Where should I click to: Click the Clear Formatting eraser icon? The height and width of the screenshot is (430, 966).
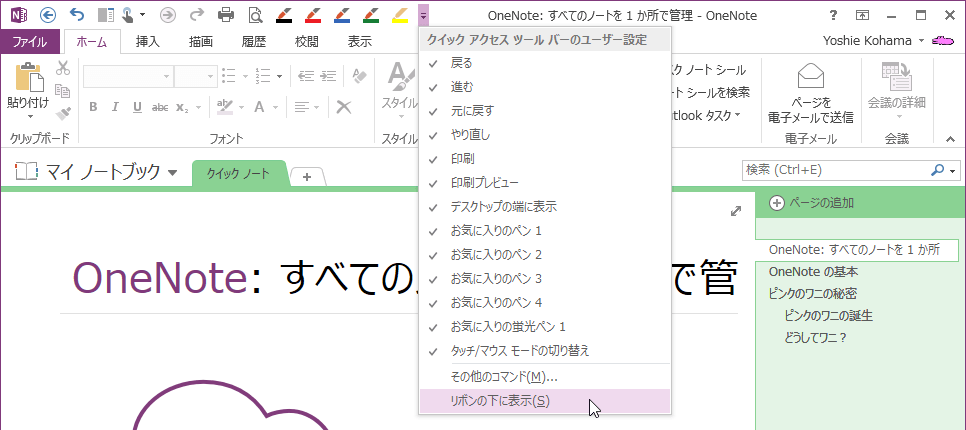point(359,76)
